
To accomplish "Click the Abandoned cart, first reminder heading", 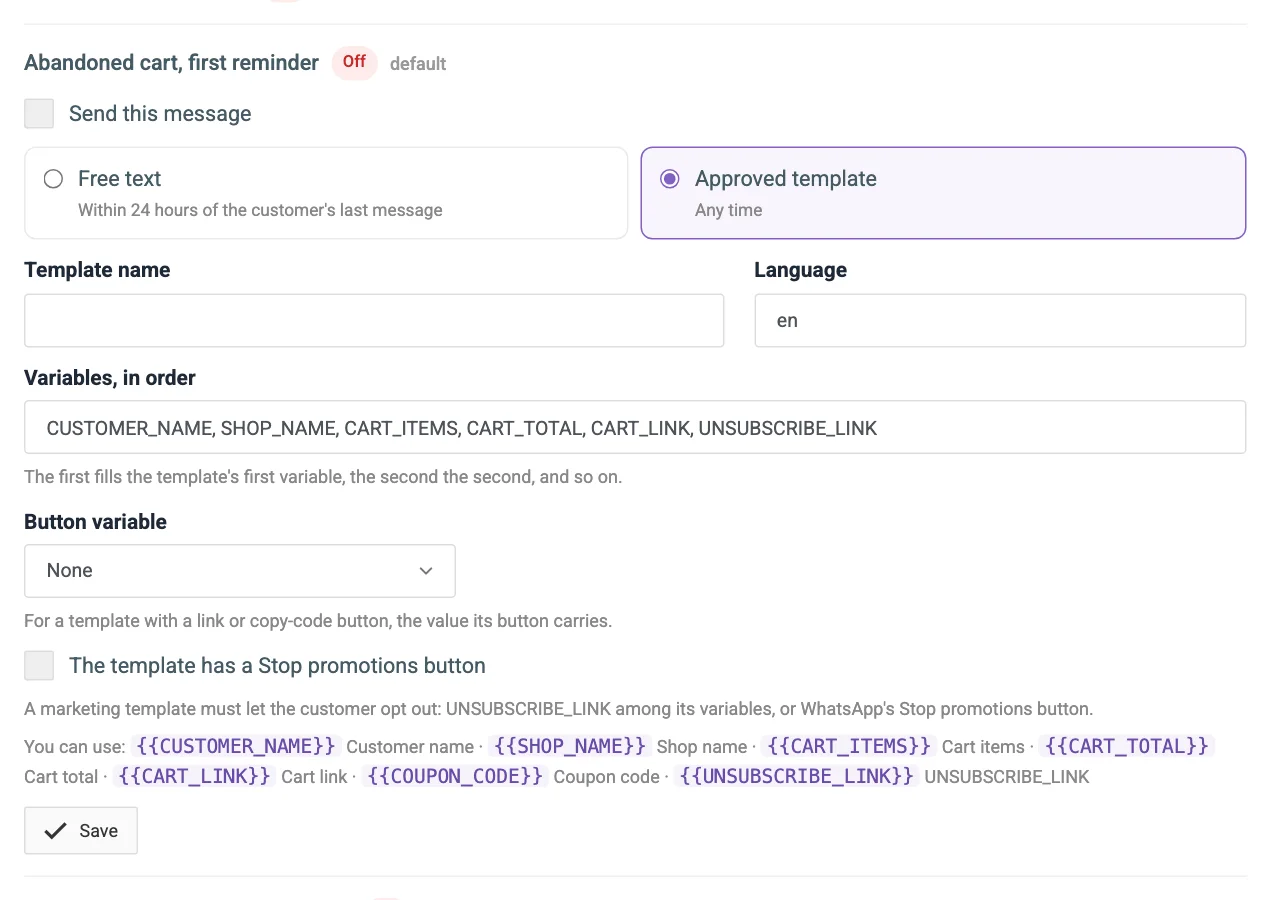I will tap(171, 62).
